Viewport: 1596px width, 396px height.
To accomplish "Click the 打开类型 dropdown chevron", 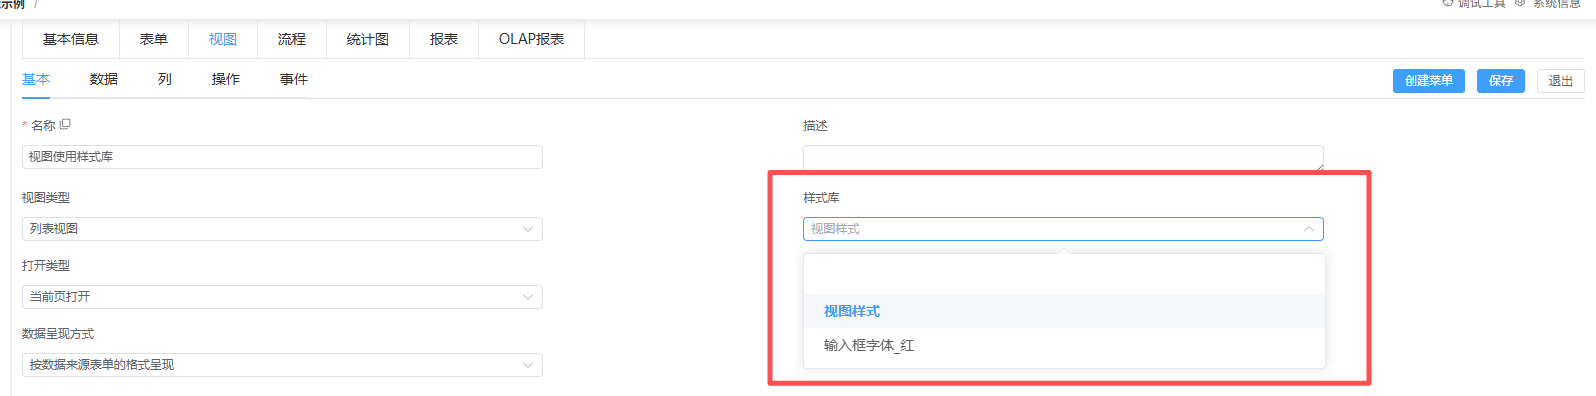I will point(528,297).
